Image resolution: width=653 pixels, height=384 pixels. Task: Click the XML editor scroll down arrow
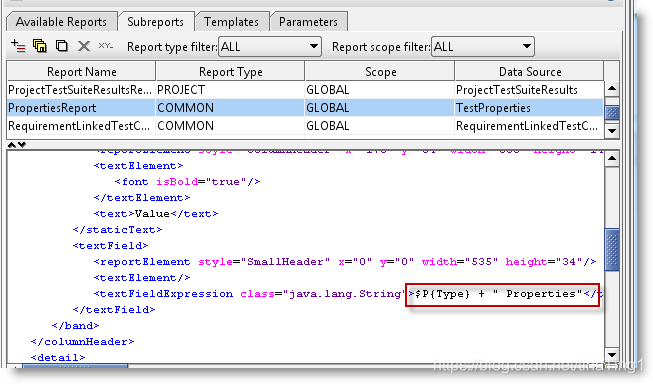[612, 355]
